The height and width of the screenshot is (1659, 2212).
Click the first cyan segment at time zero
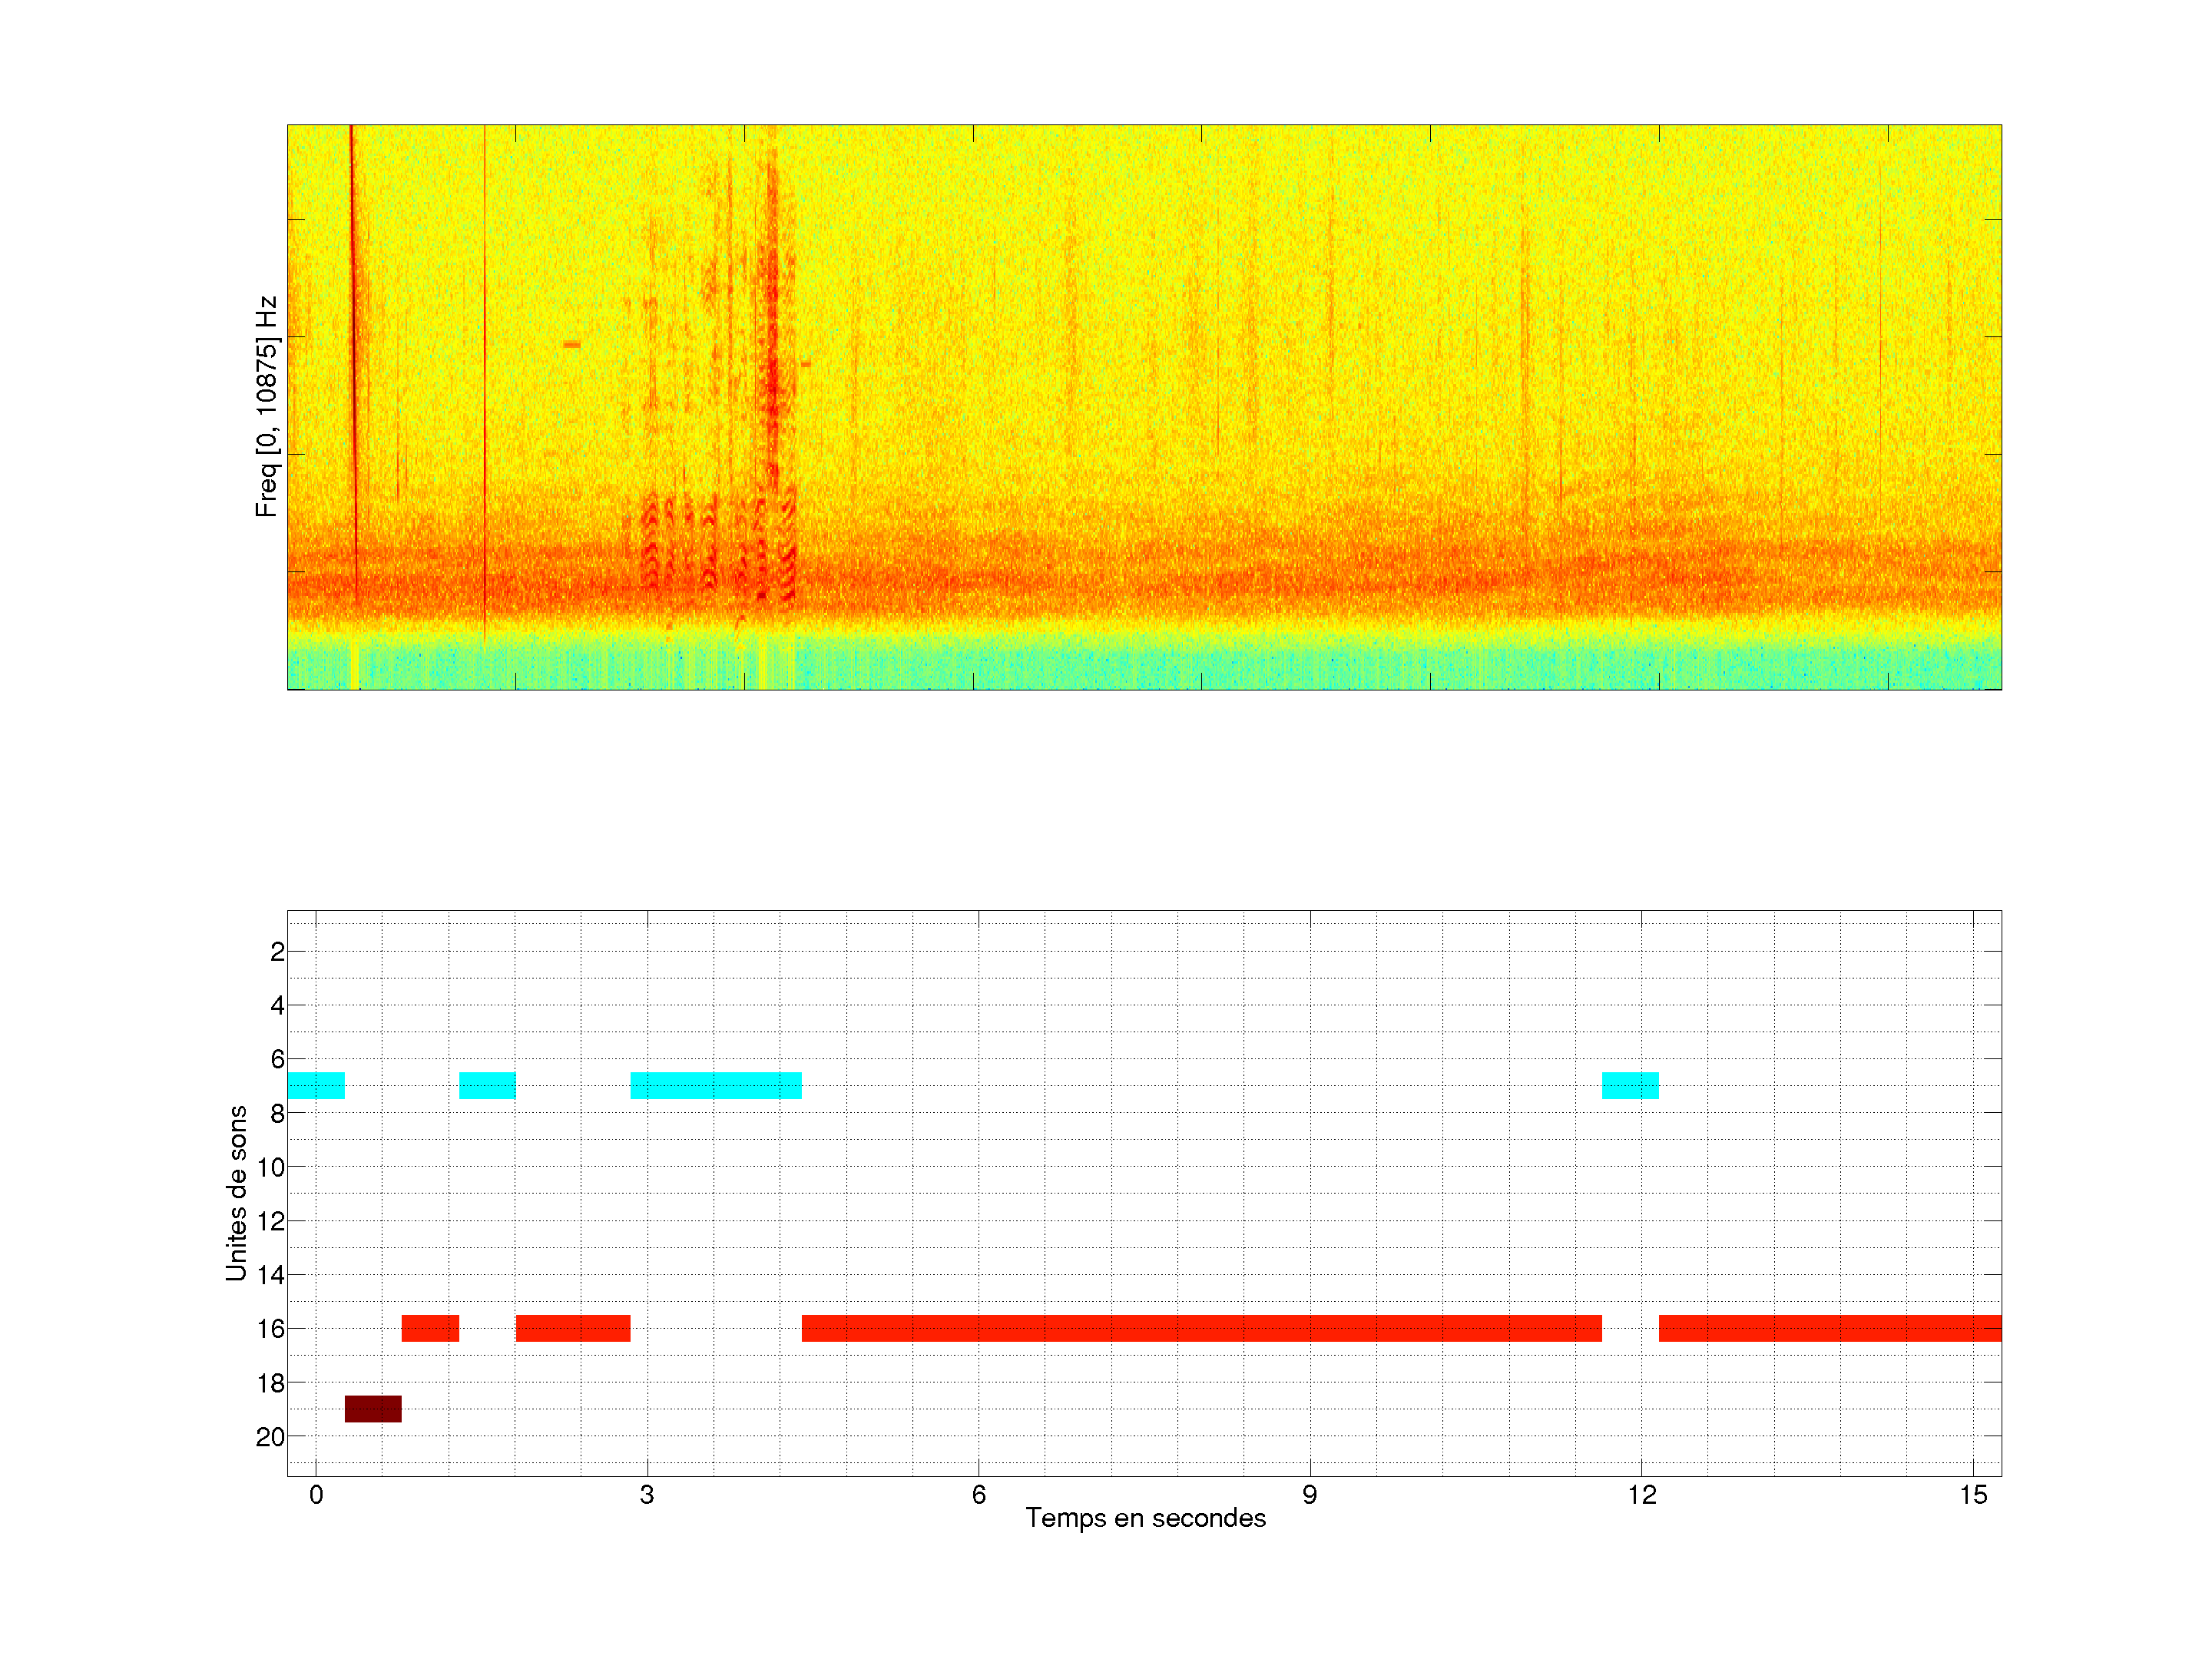[x=316, y=1085]
